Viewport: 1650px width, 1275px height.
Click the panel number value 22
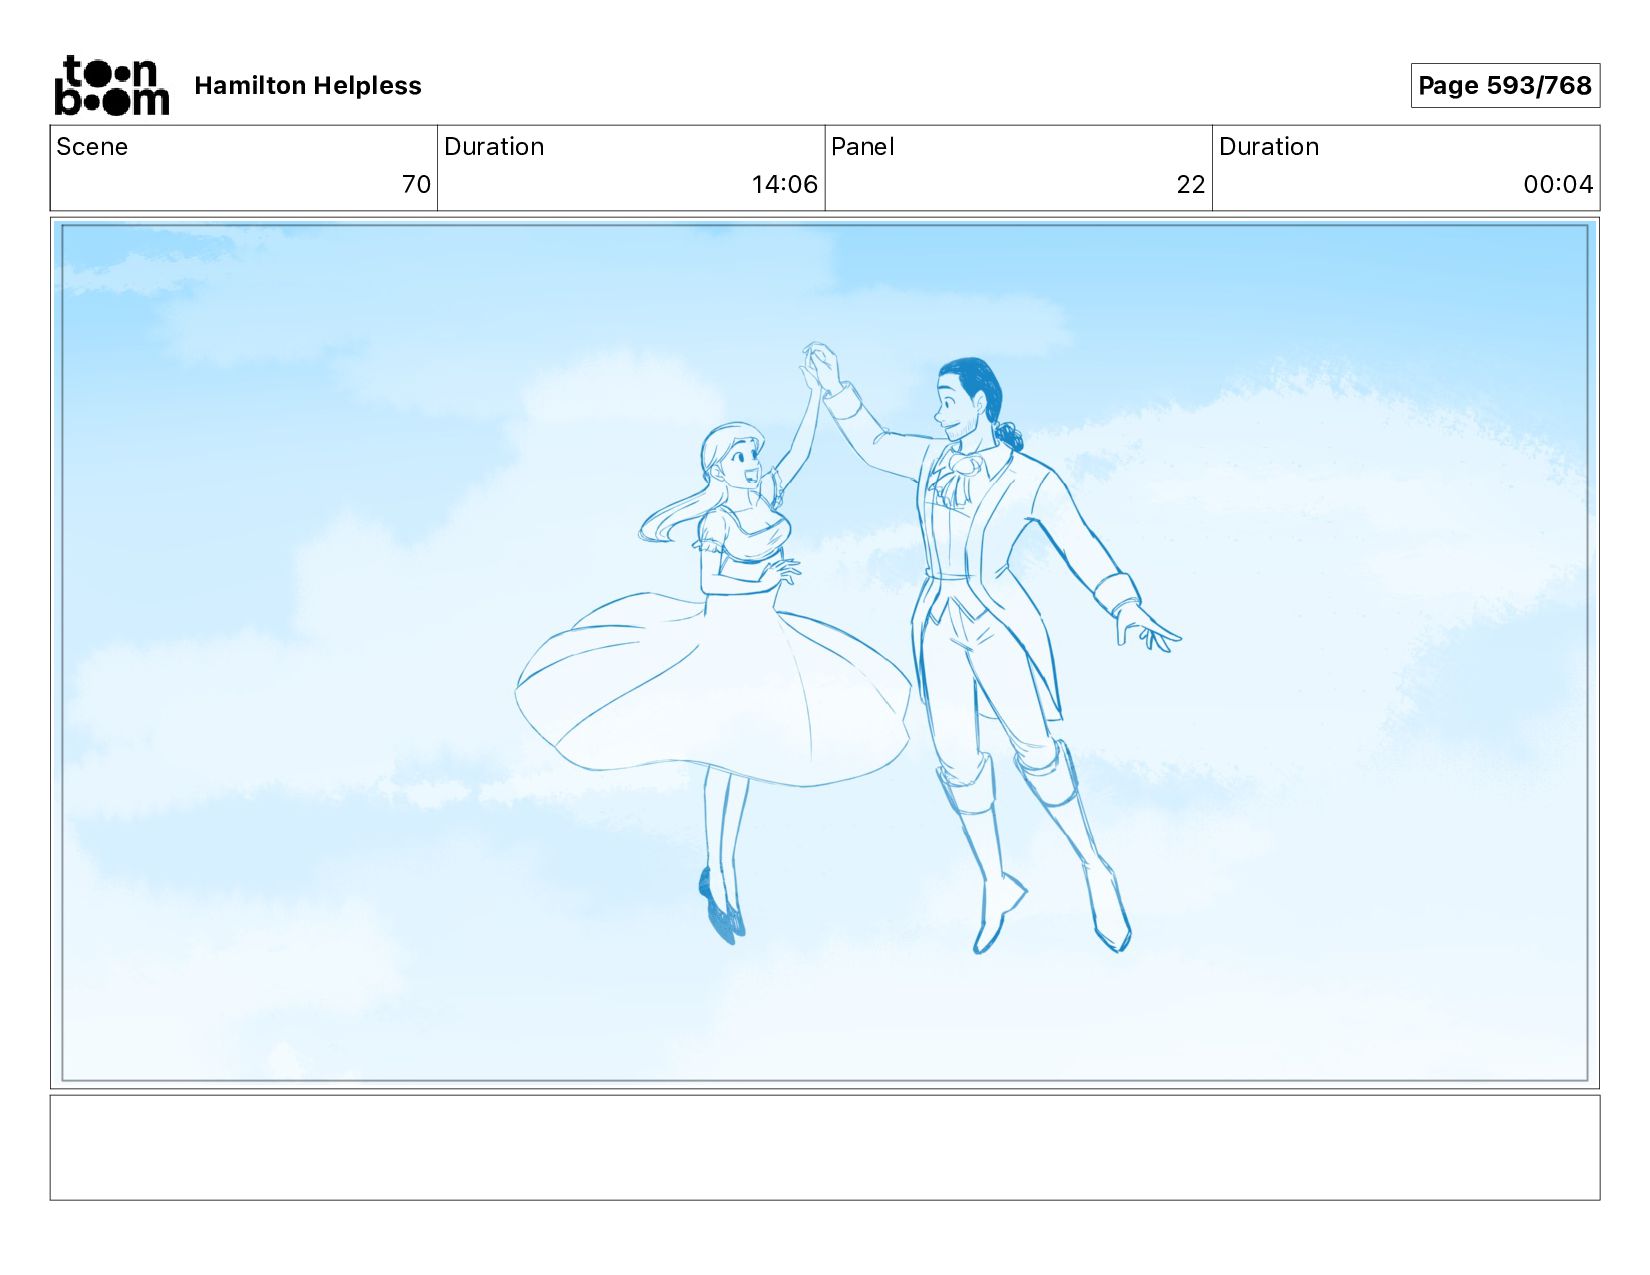tap(1191, 184)
